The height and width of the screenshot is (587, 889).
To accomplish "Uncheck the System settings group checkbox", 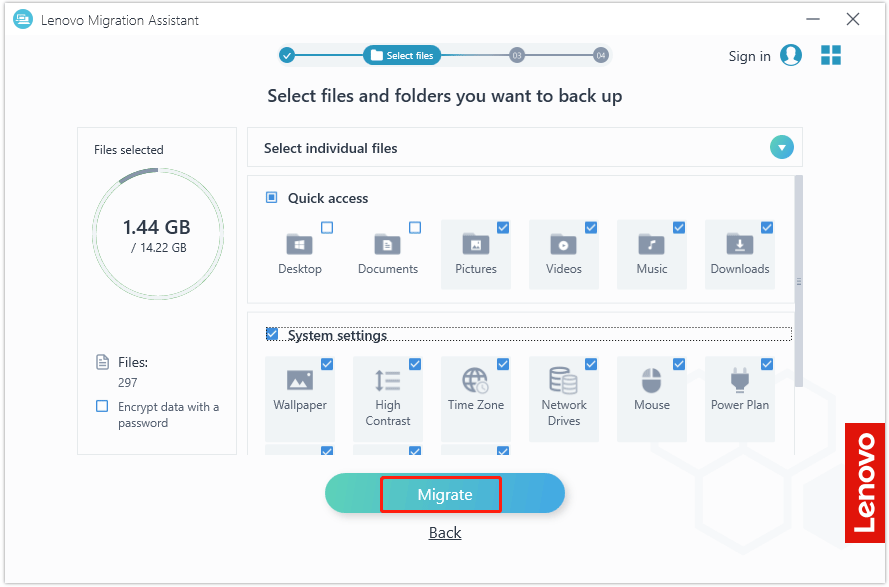I will click(x=271, y=333).
